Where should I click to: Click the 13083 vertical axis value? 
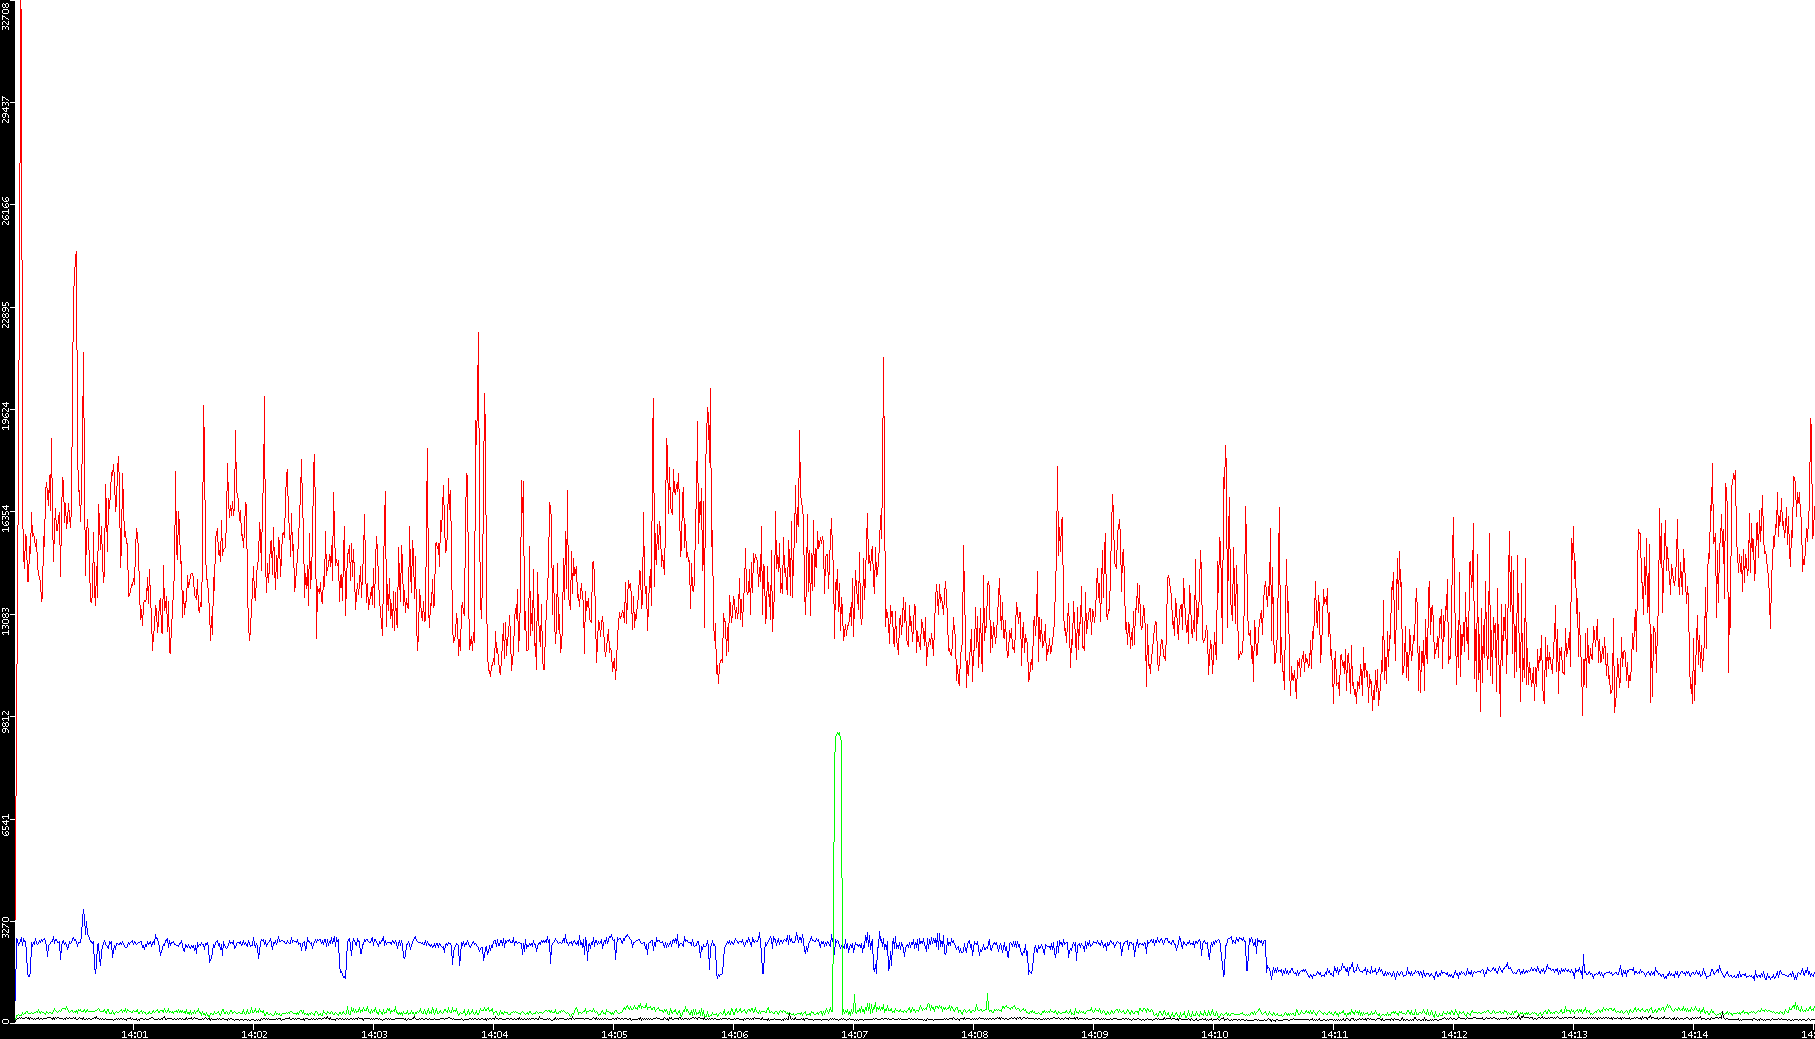[x=7, y=621]
